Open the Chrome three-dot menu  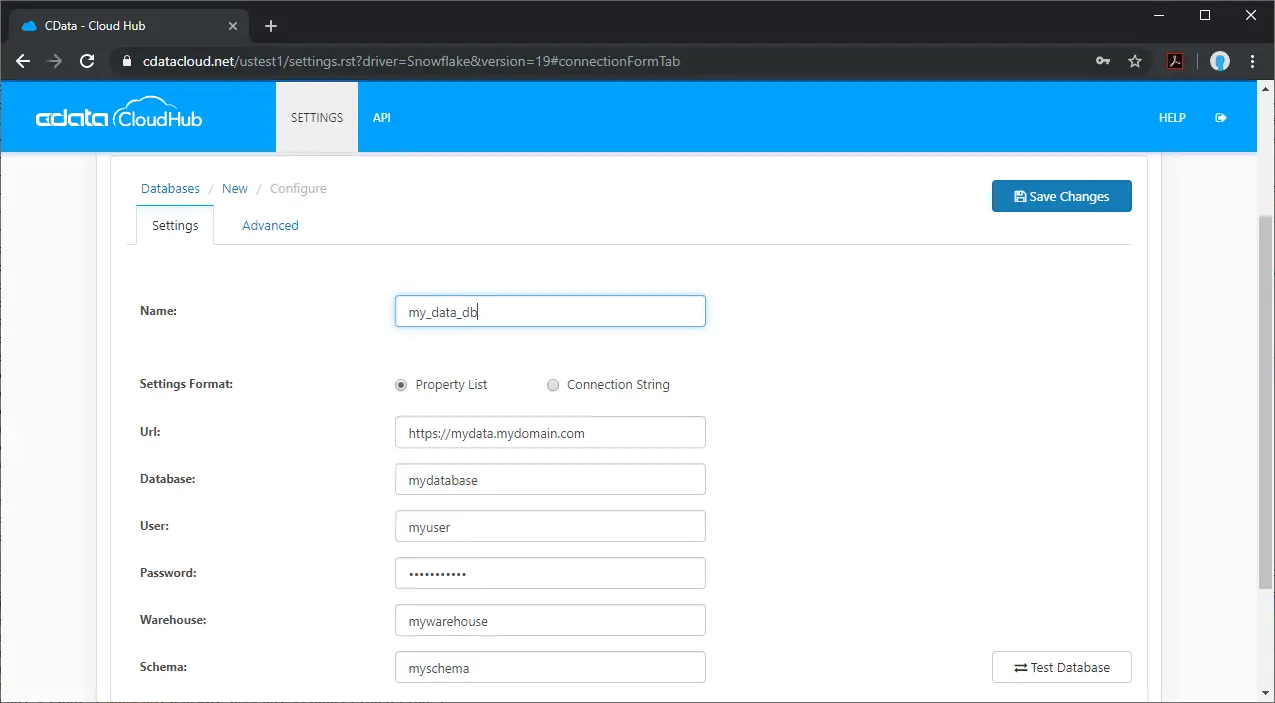[1253, 61]
